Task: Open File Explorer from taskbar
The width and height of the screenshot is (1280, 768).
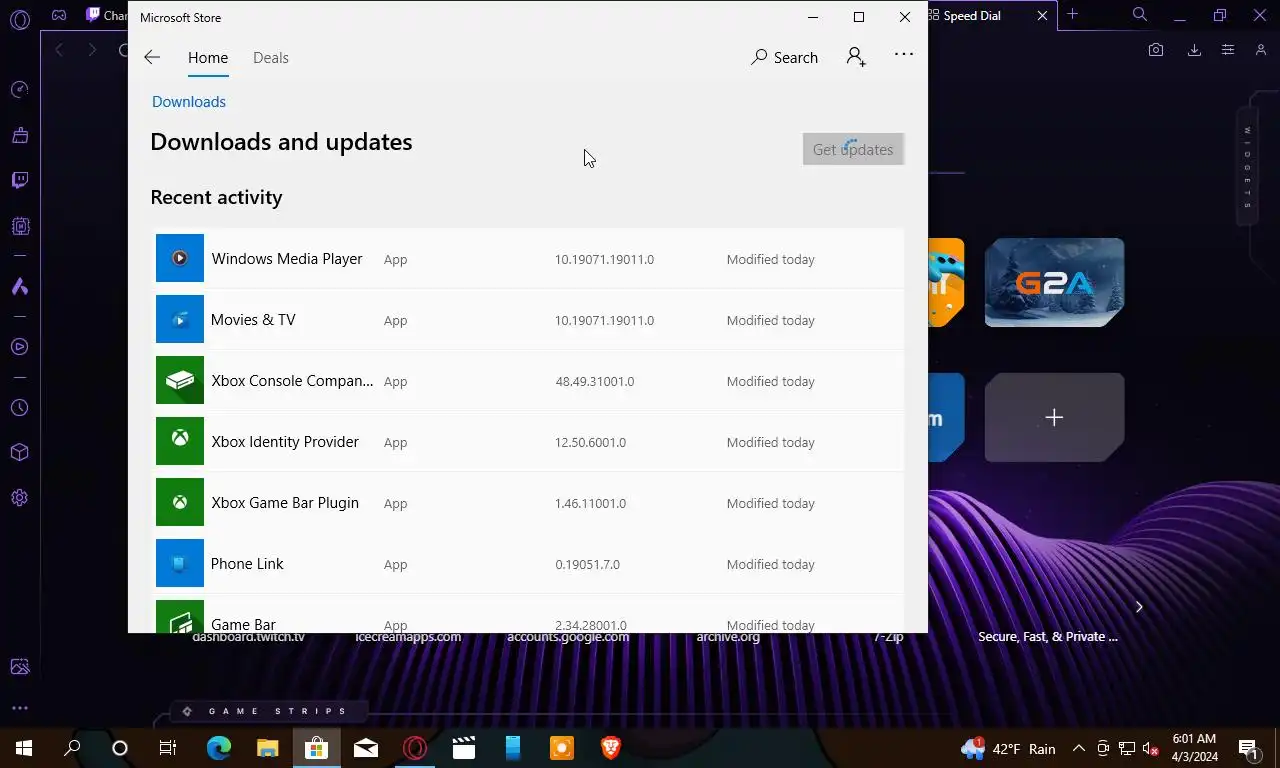Action: click(x=267, y=748)
